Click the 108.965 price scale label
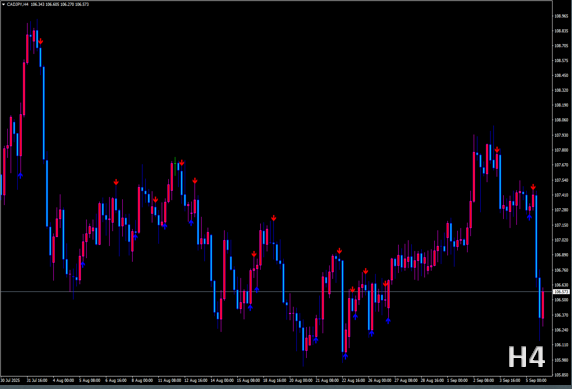Viewport: 572px width, 389px height. (561, 16)
